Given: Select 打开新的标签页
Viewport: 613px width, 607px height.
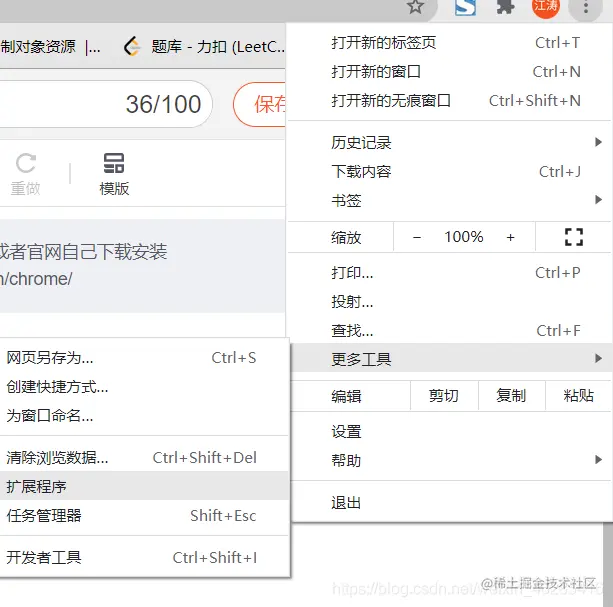Looking at the screenshot, I should 449,43.
